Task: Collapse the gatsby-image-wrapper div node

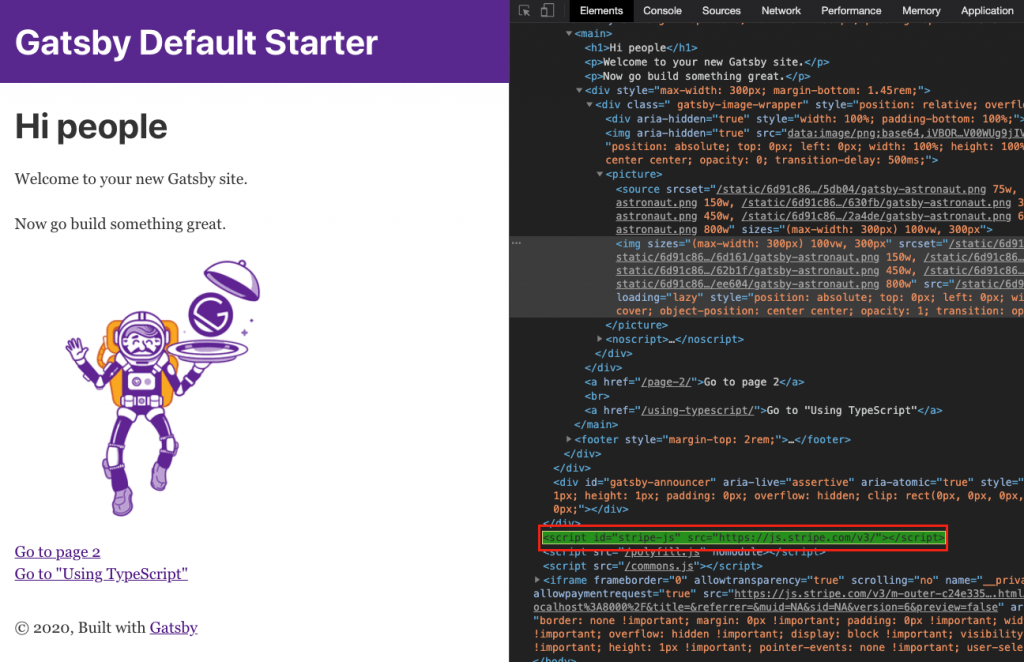Action: (589, 104)
